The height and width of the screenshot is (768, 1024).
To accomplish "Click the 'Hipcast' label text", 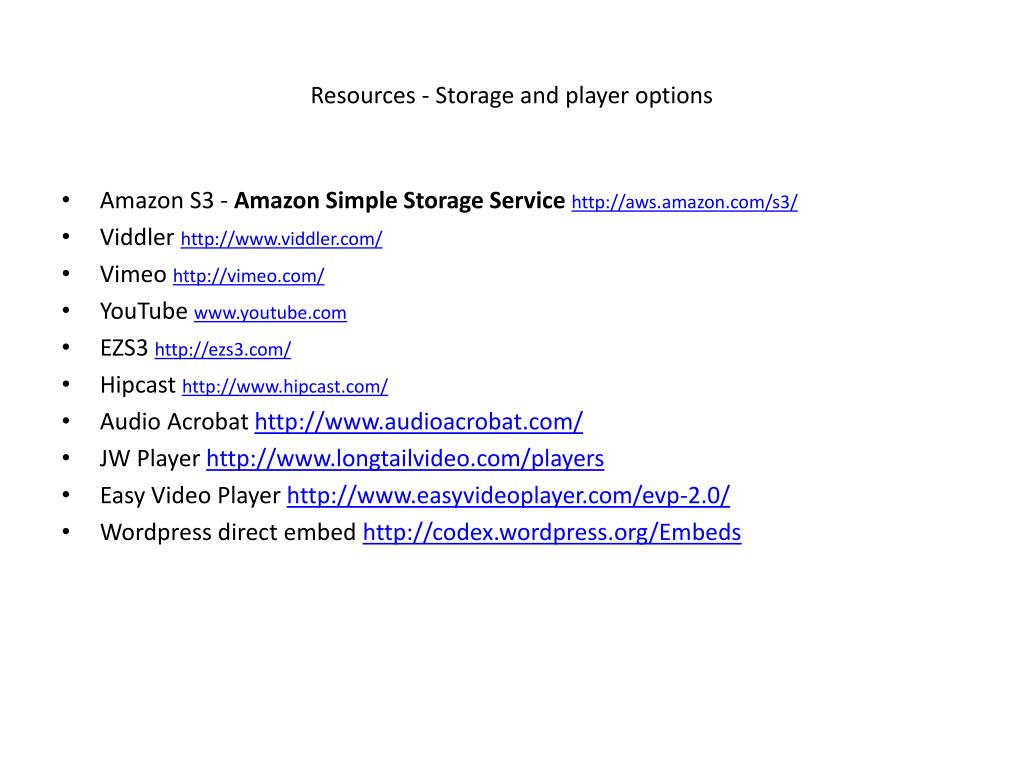I will [x=138, y=385].
